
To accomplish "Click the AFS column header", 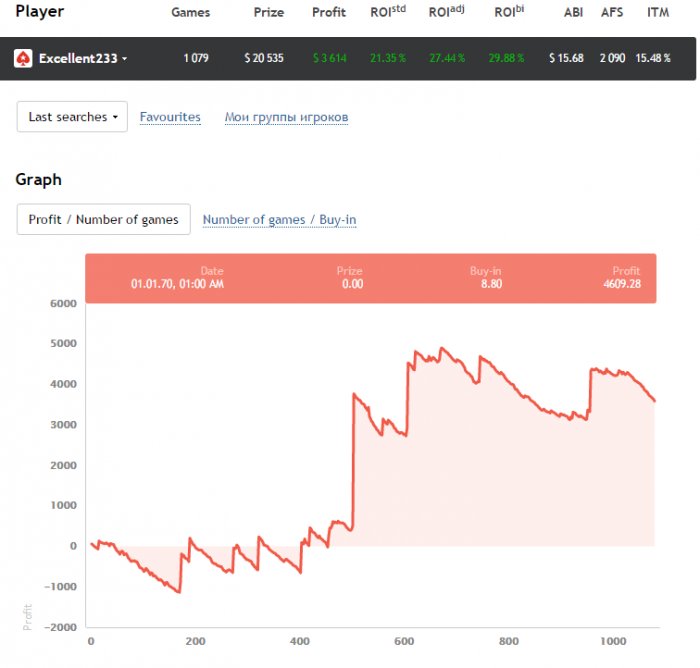I will point(611,13).
